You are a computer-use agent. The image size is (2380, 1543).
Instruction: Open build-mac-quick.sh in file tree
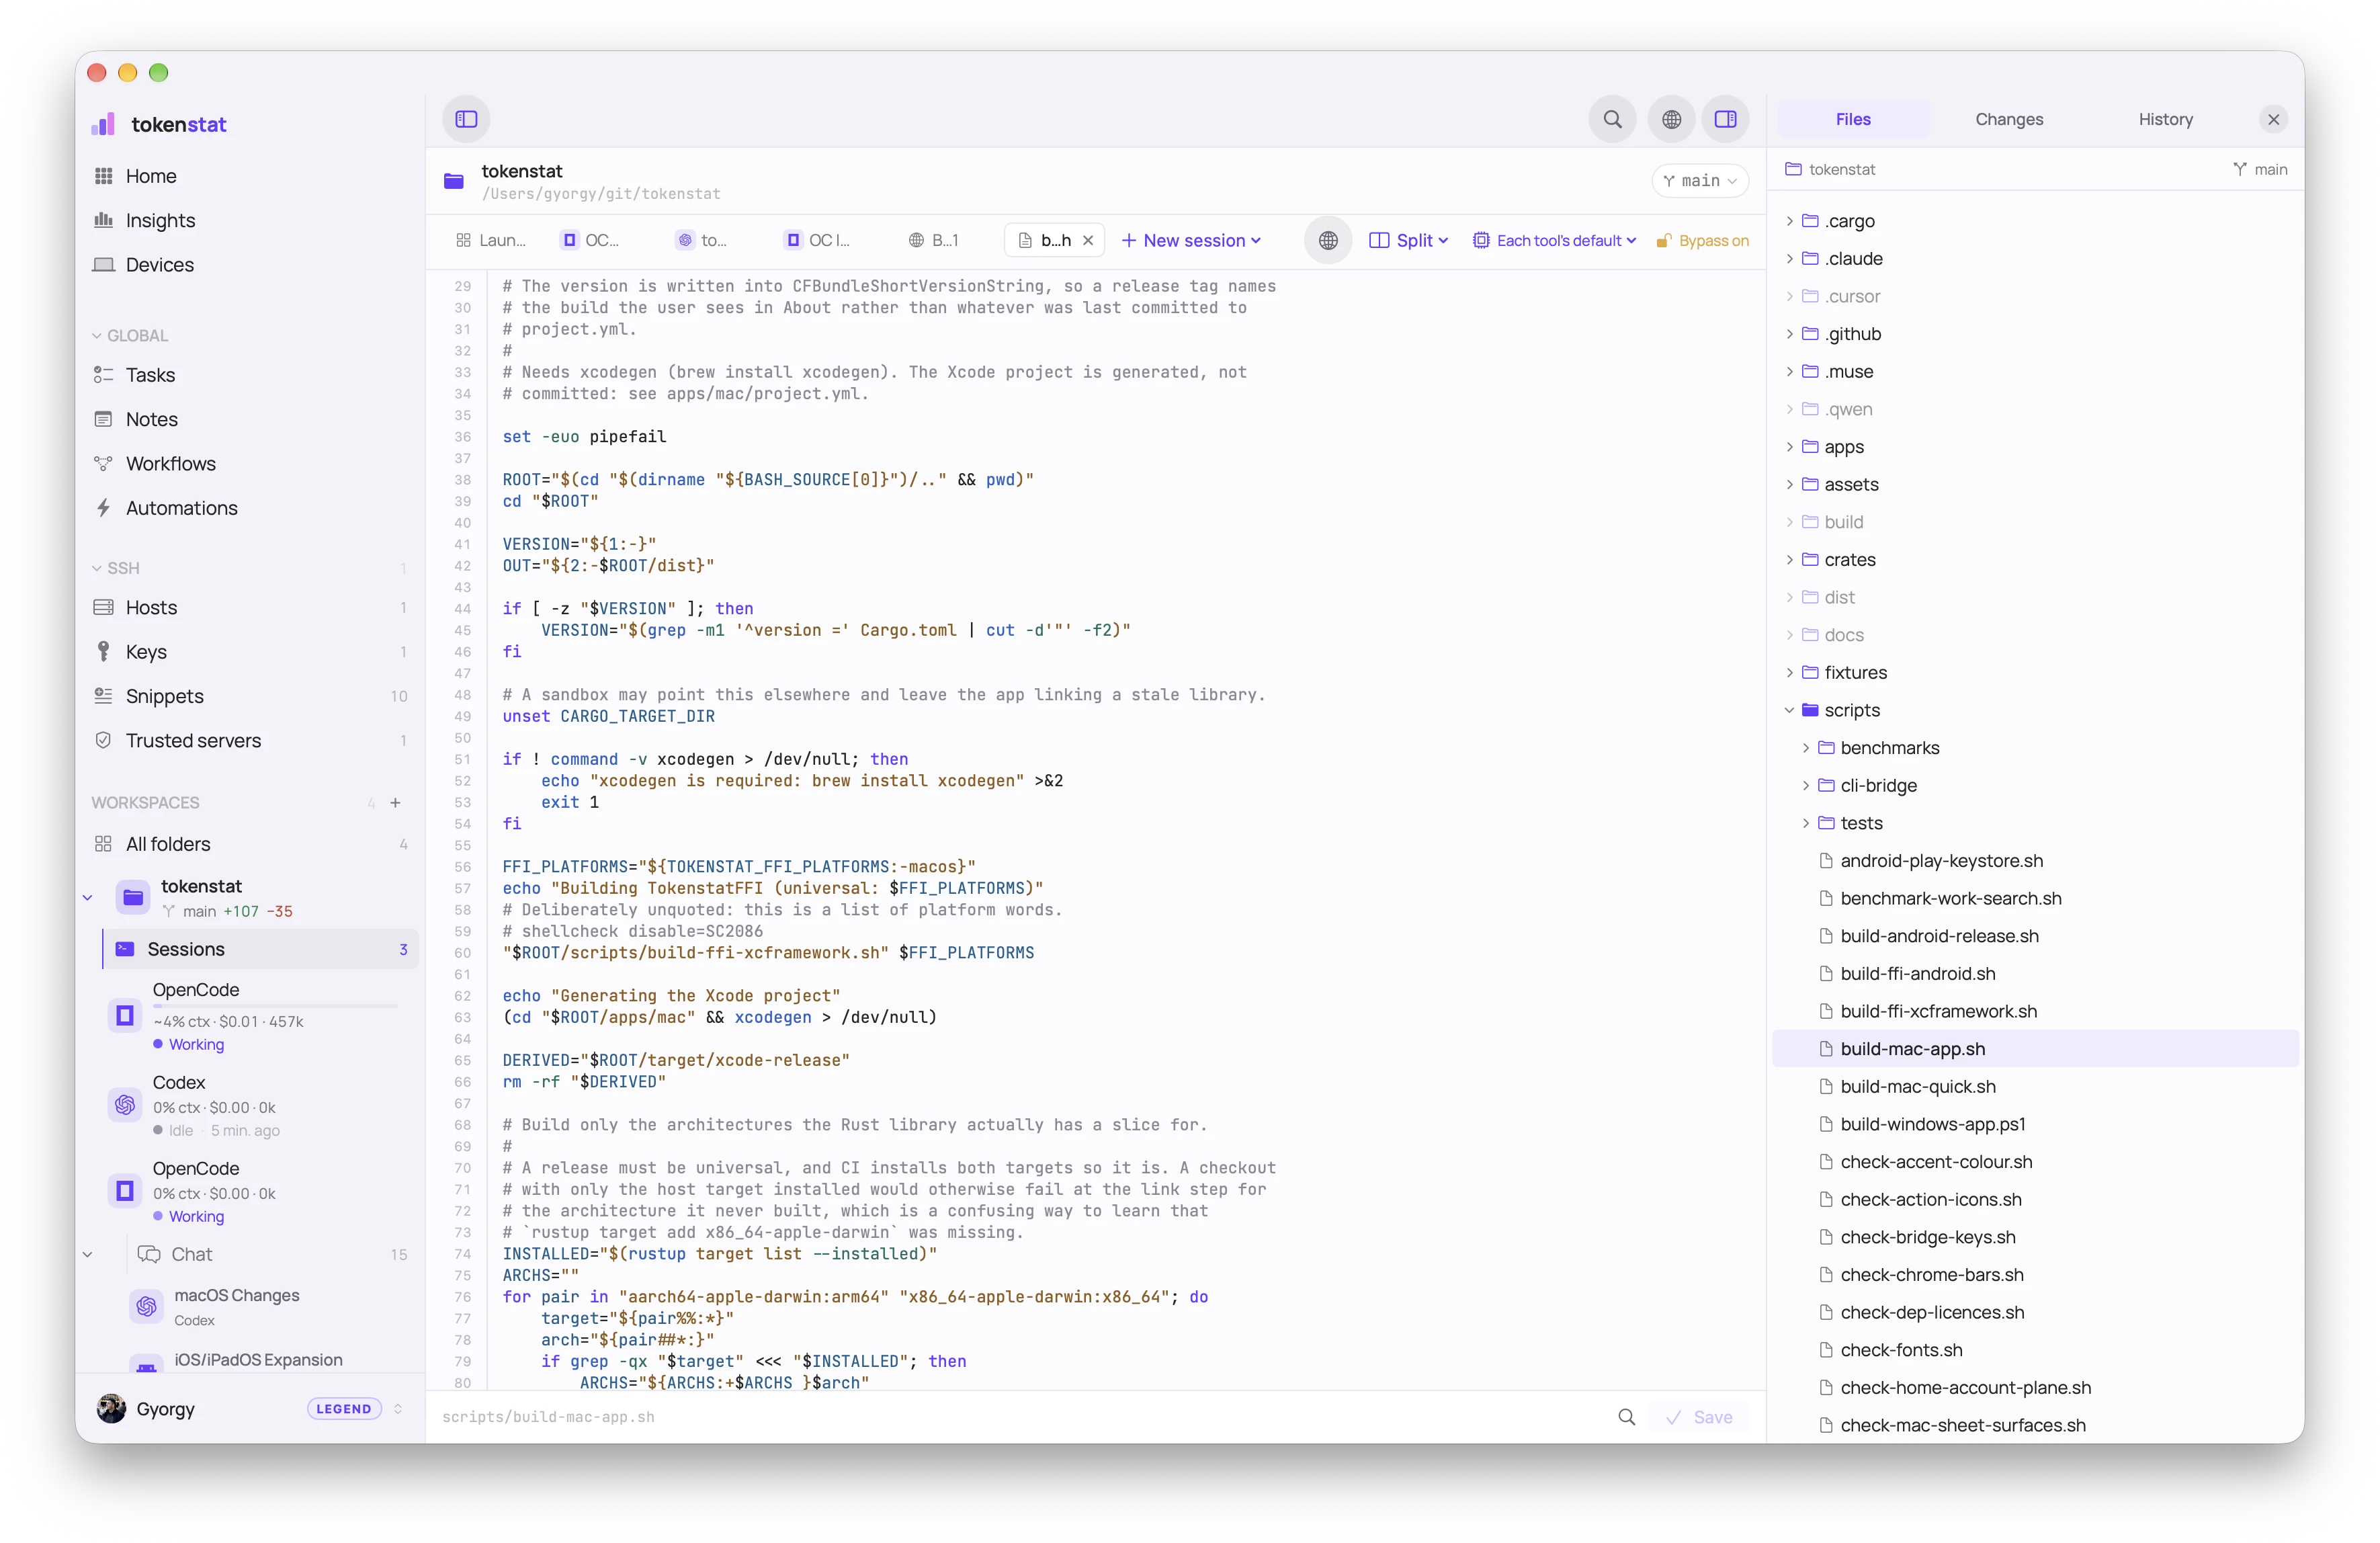point(2035,1087)
